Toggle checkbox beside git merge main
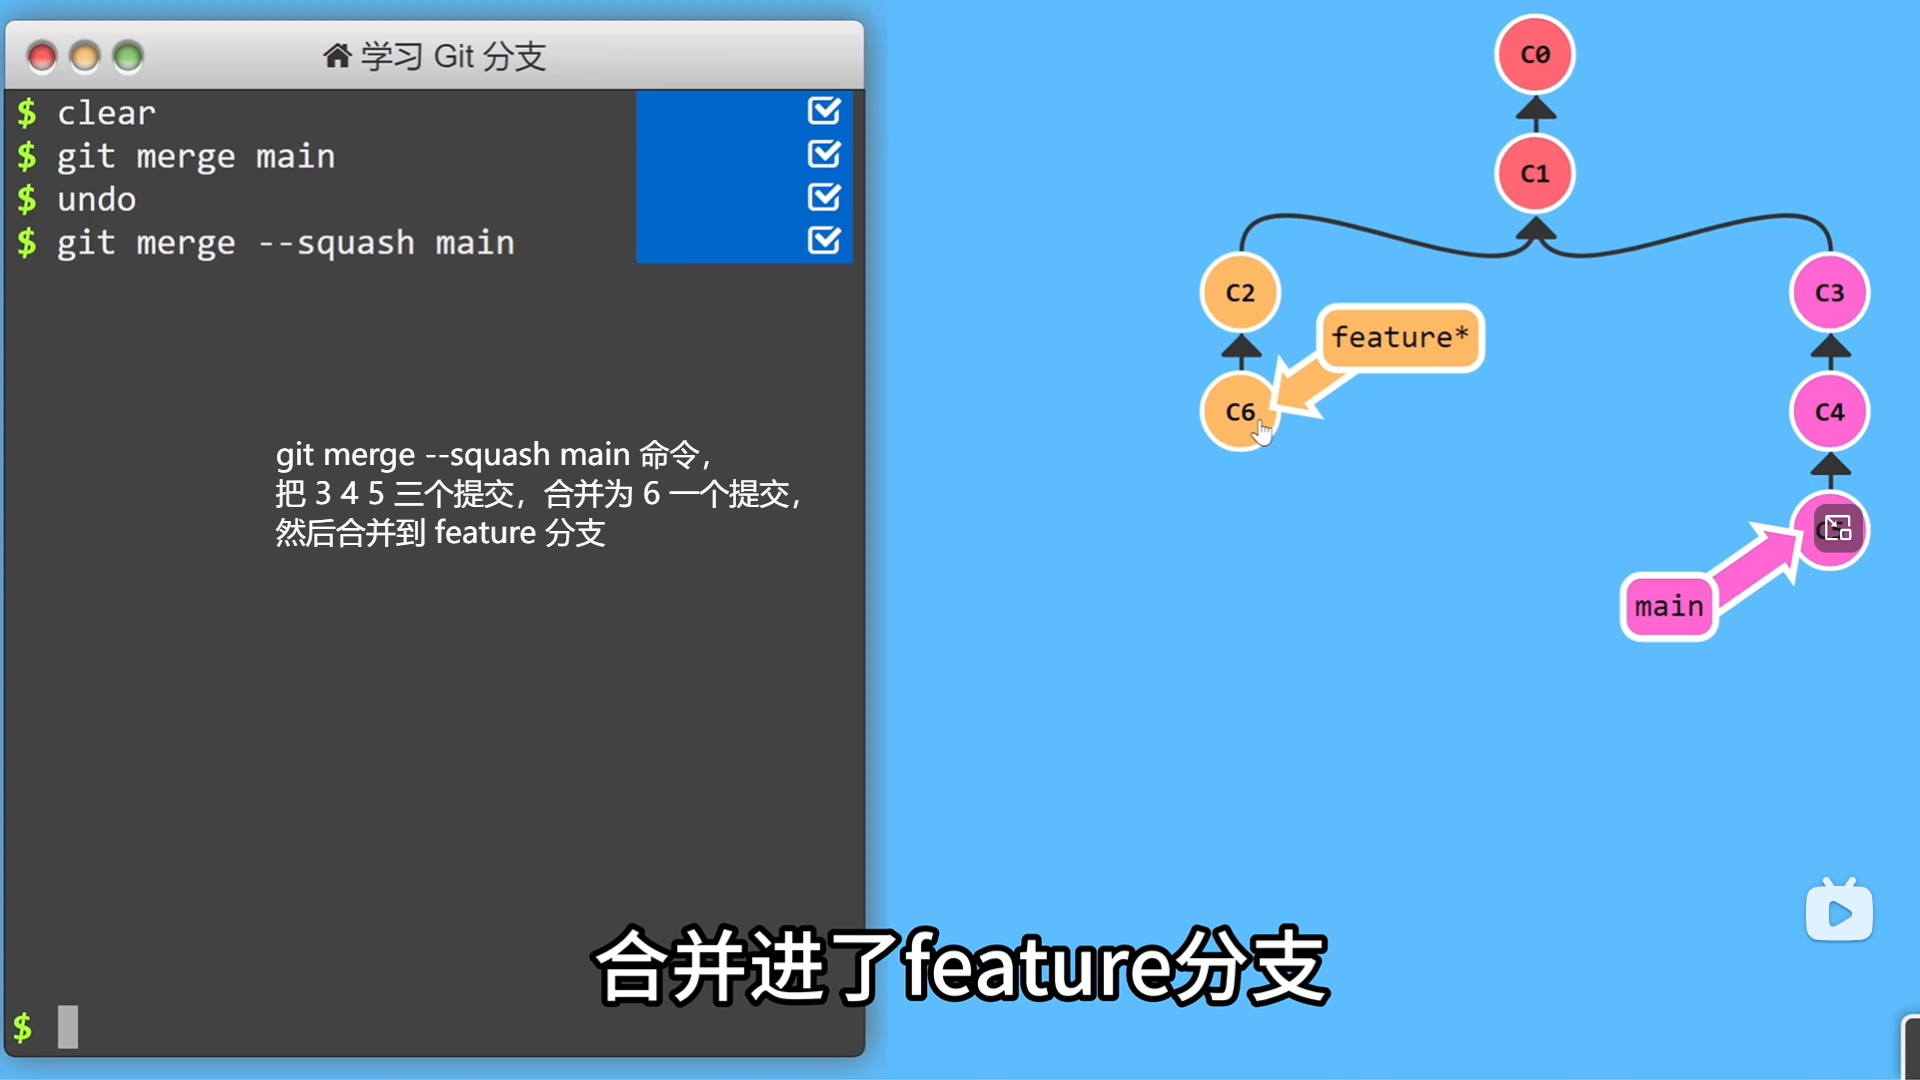 (824, 154)
